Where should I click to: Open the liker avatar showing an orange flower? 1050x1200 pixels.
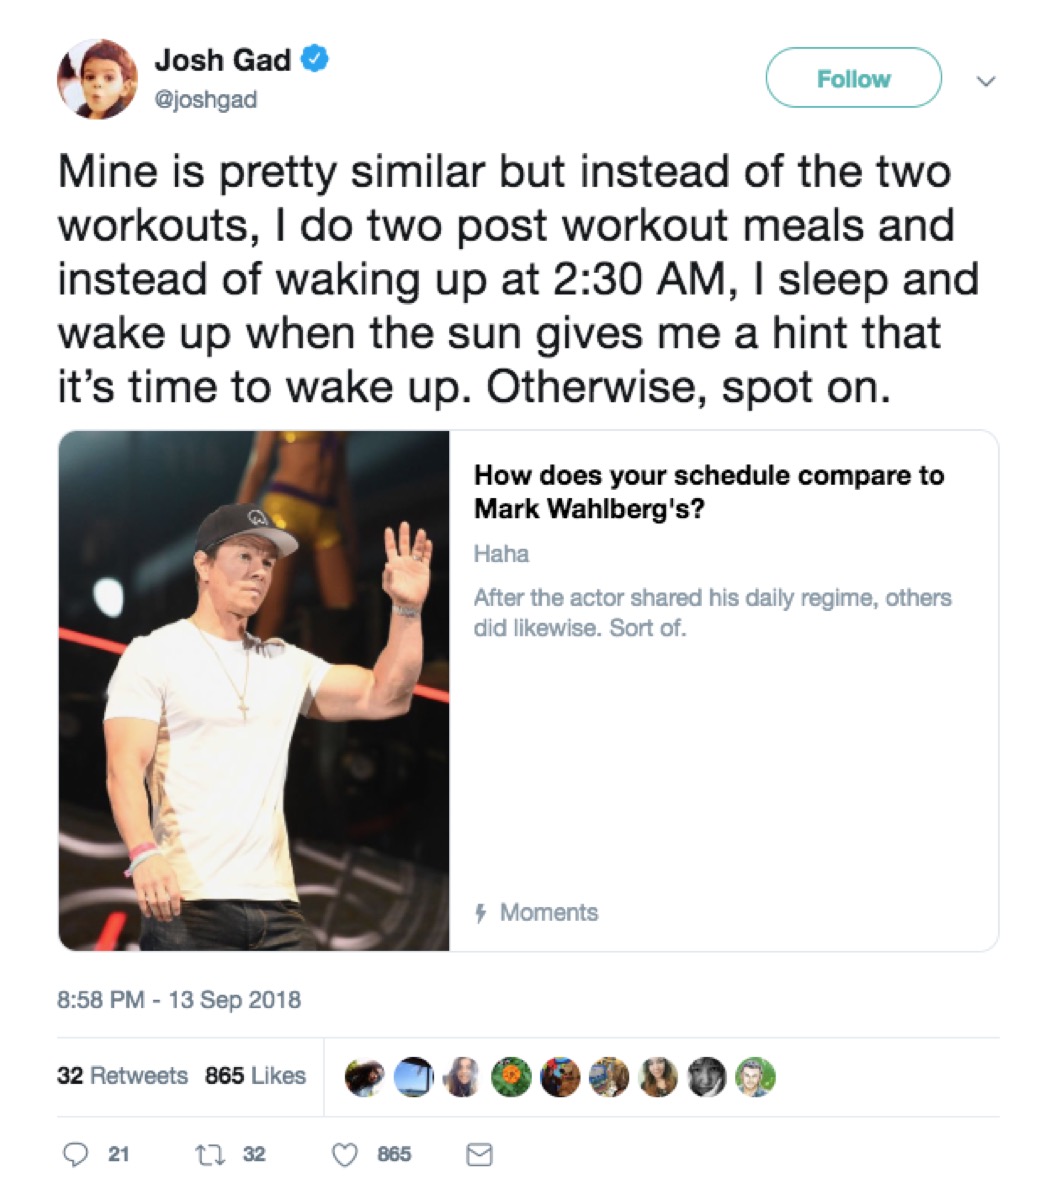[511, 1077]
